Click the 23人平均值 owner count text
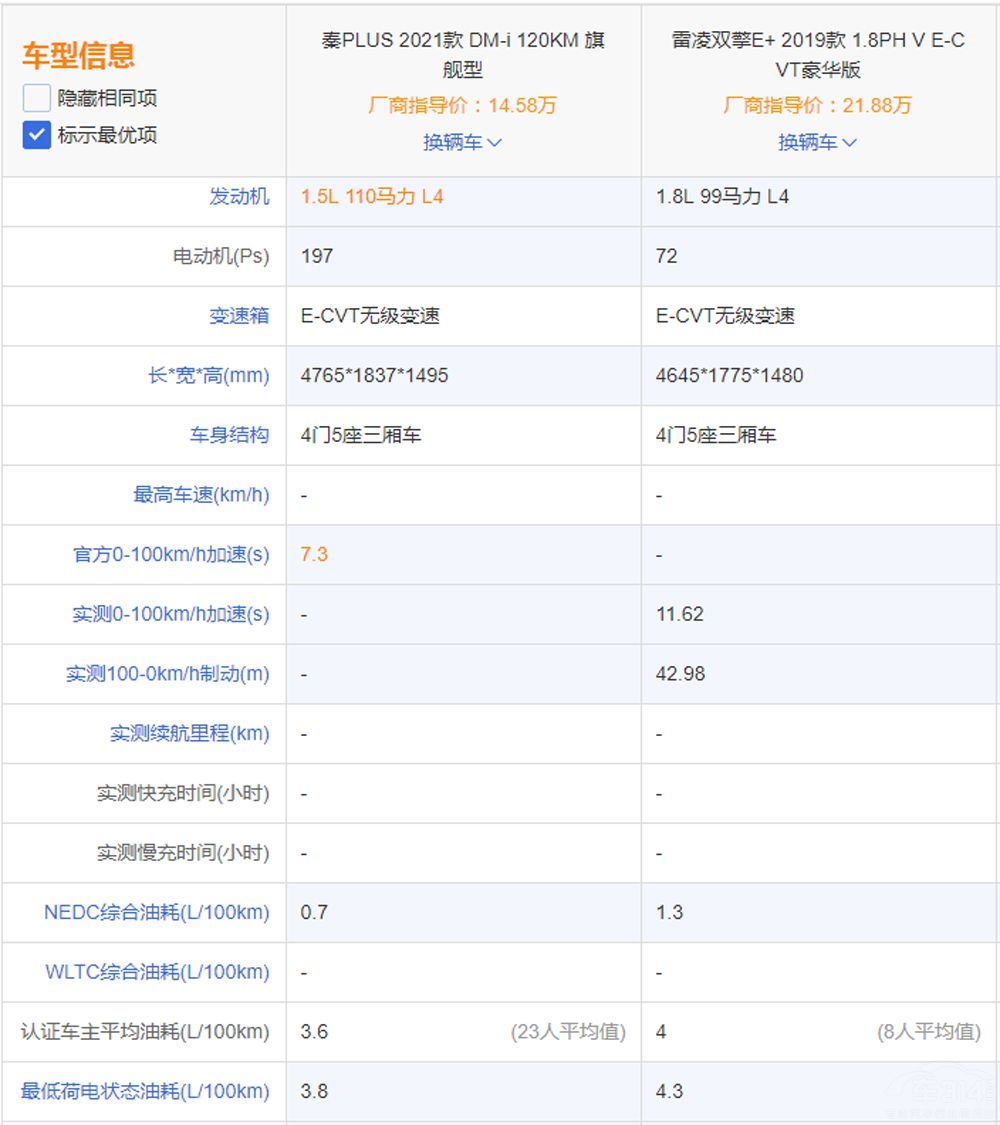1000x1125 pixels. click(x=567, y=1032)
